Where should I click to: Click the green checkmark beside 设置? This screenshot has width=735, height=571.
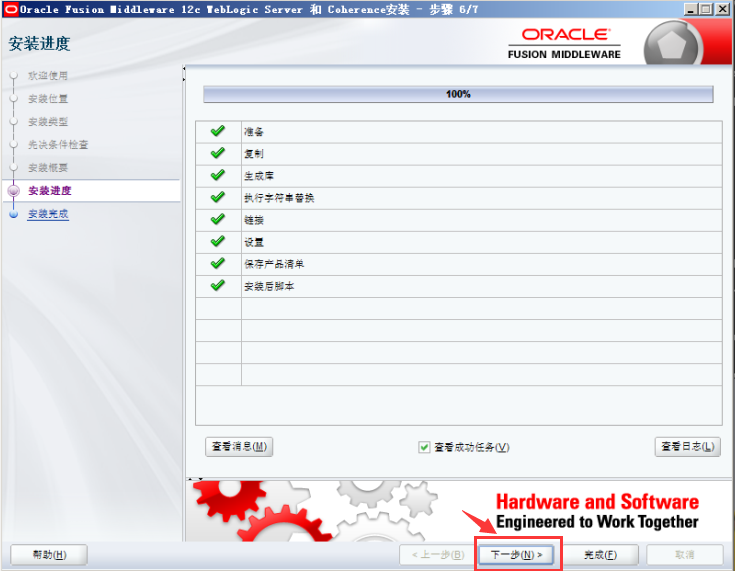coord(218,242)
